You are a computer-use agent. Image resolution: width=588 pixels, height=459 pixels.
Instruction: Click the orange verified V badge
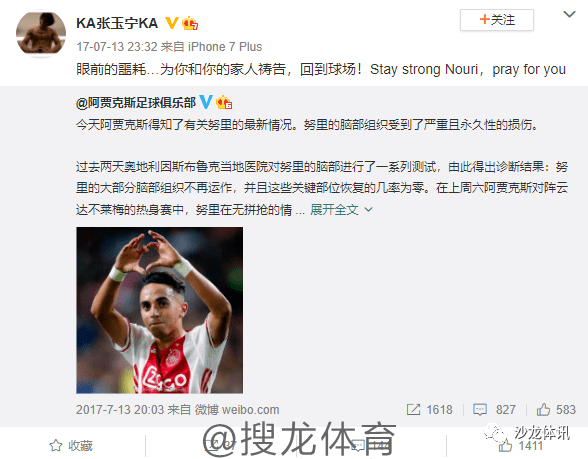(172, 23)
